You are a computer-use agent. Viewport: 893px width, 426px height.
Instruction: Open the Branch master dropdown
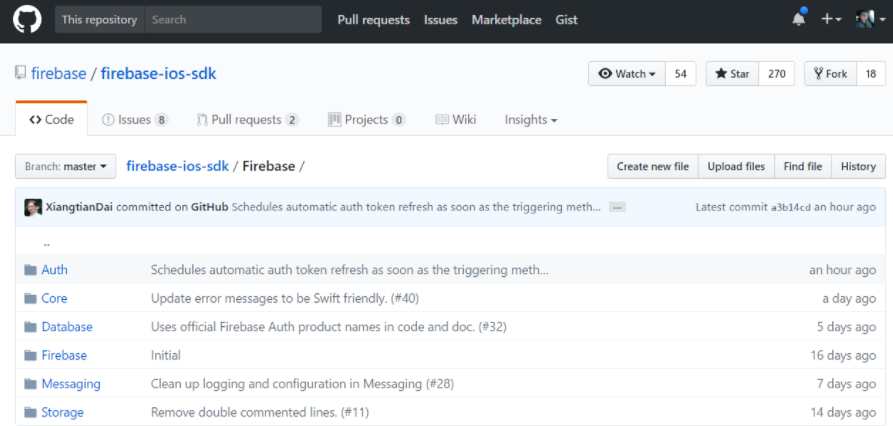point(66,167)
